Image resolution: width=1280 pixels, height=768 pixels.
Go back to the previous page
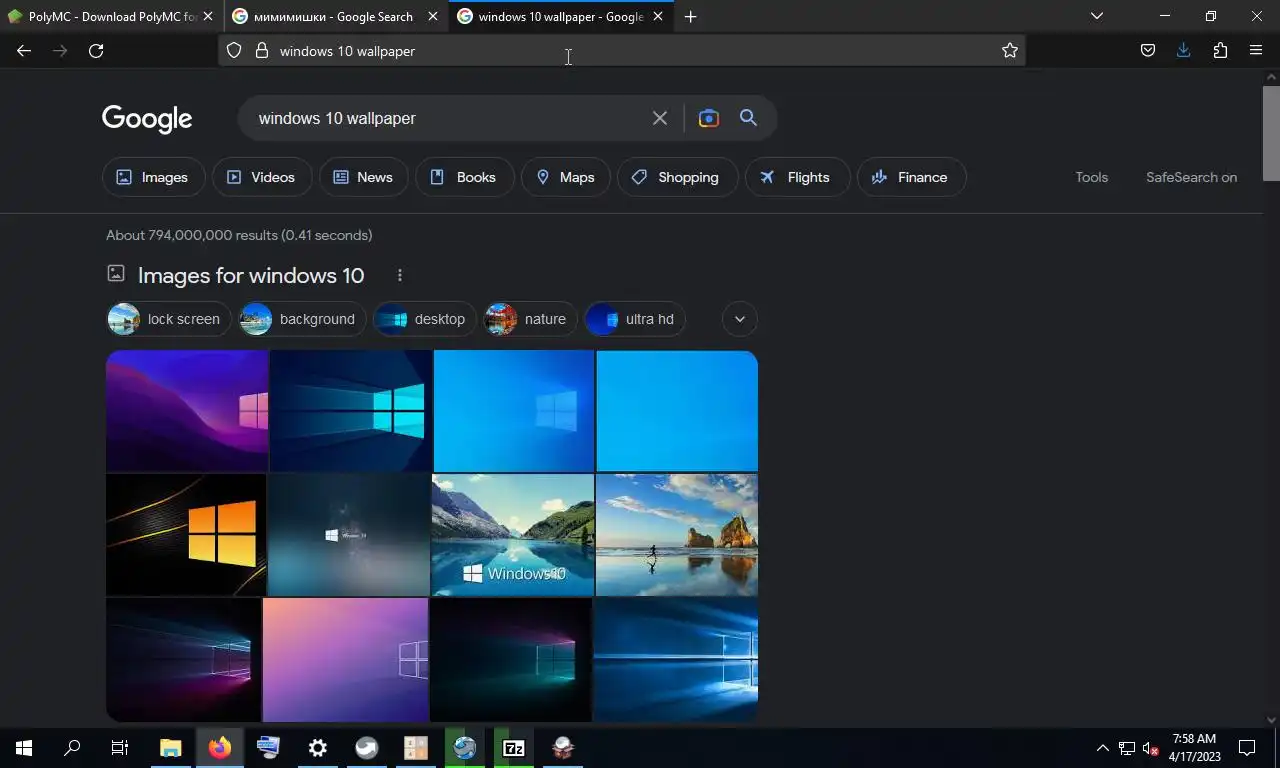click(24, 51)
